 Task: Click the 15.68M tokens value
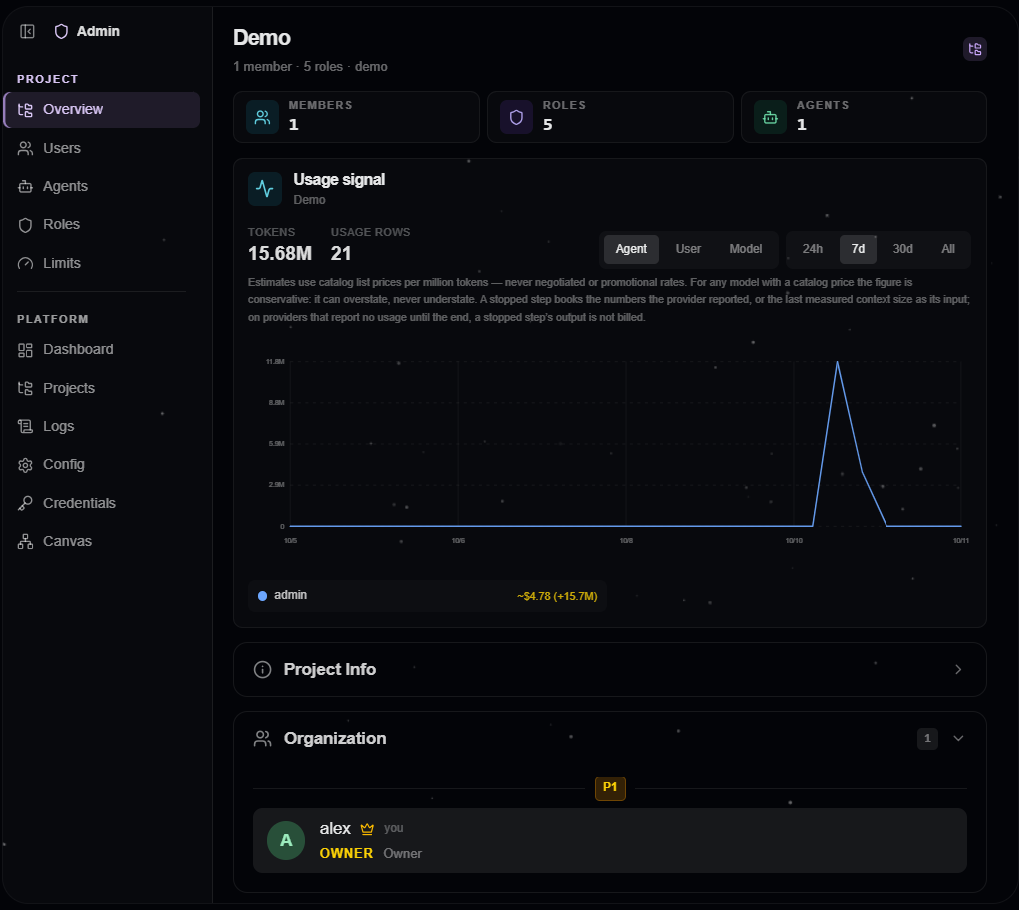tap(280, 254)
